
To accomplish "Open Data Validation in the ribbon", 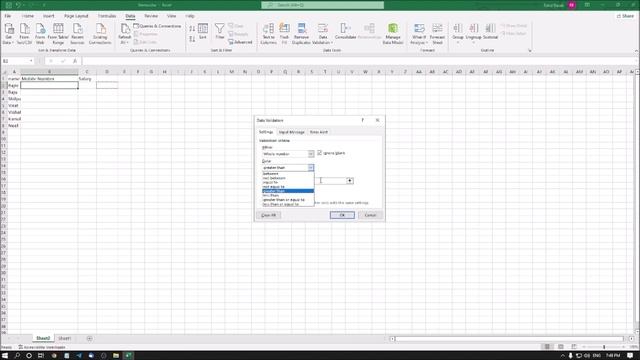I will (x=322, y=34).
